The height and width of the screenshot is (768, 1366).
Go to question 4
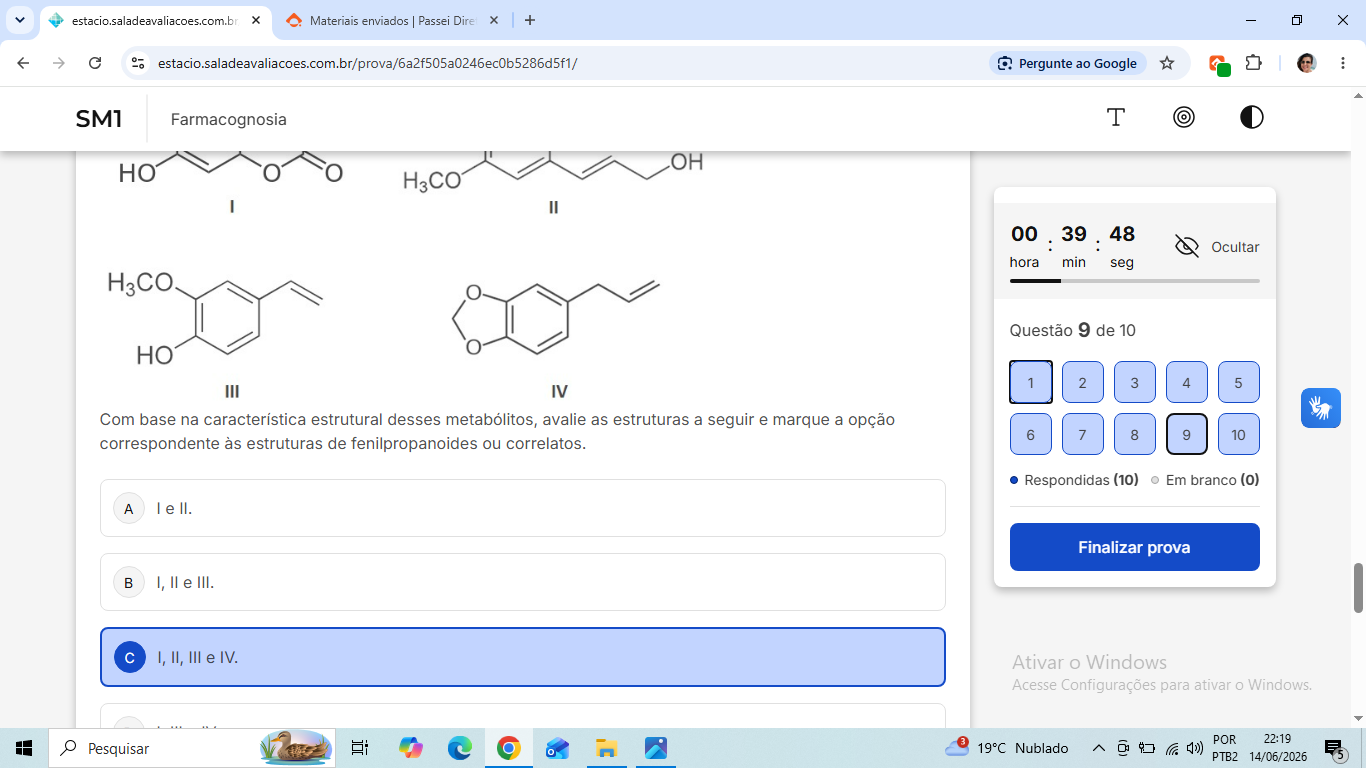click(1187, 382)
